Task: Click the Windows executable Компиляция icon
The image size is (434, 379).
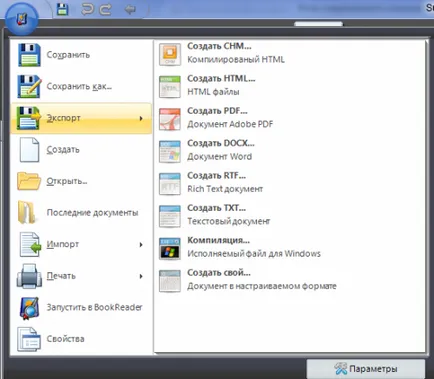Action: click(x=170, y=248)
